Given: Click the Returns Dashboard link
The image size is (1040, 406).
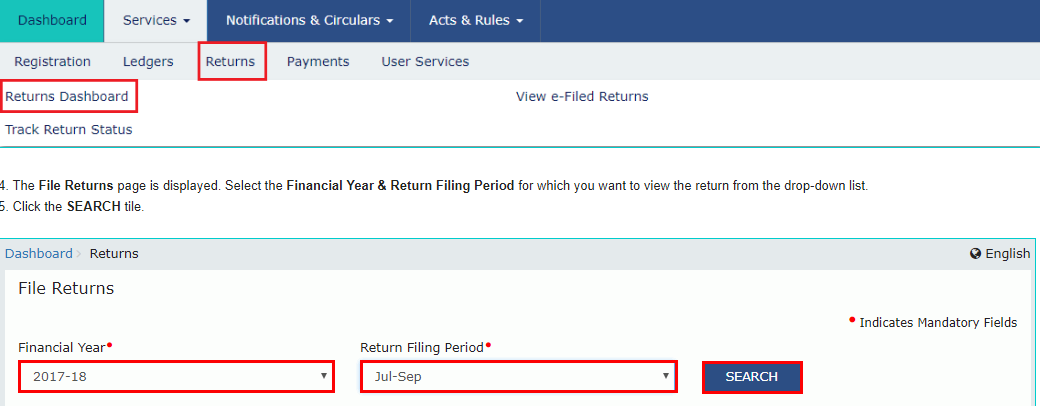Looking at the screenshot, I should 67,97.
